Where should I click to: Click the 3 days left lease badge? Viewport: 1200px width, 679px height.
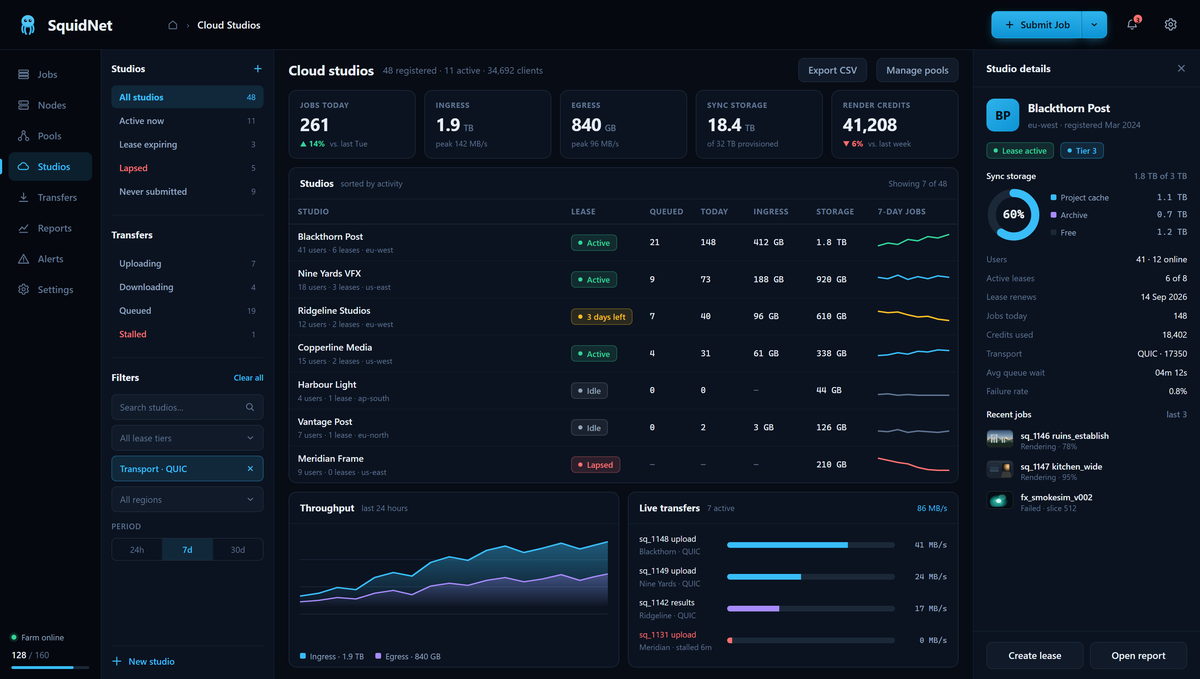pos(602,317)
